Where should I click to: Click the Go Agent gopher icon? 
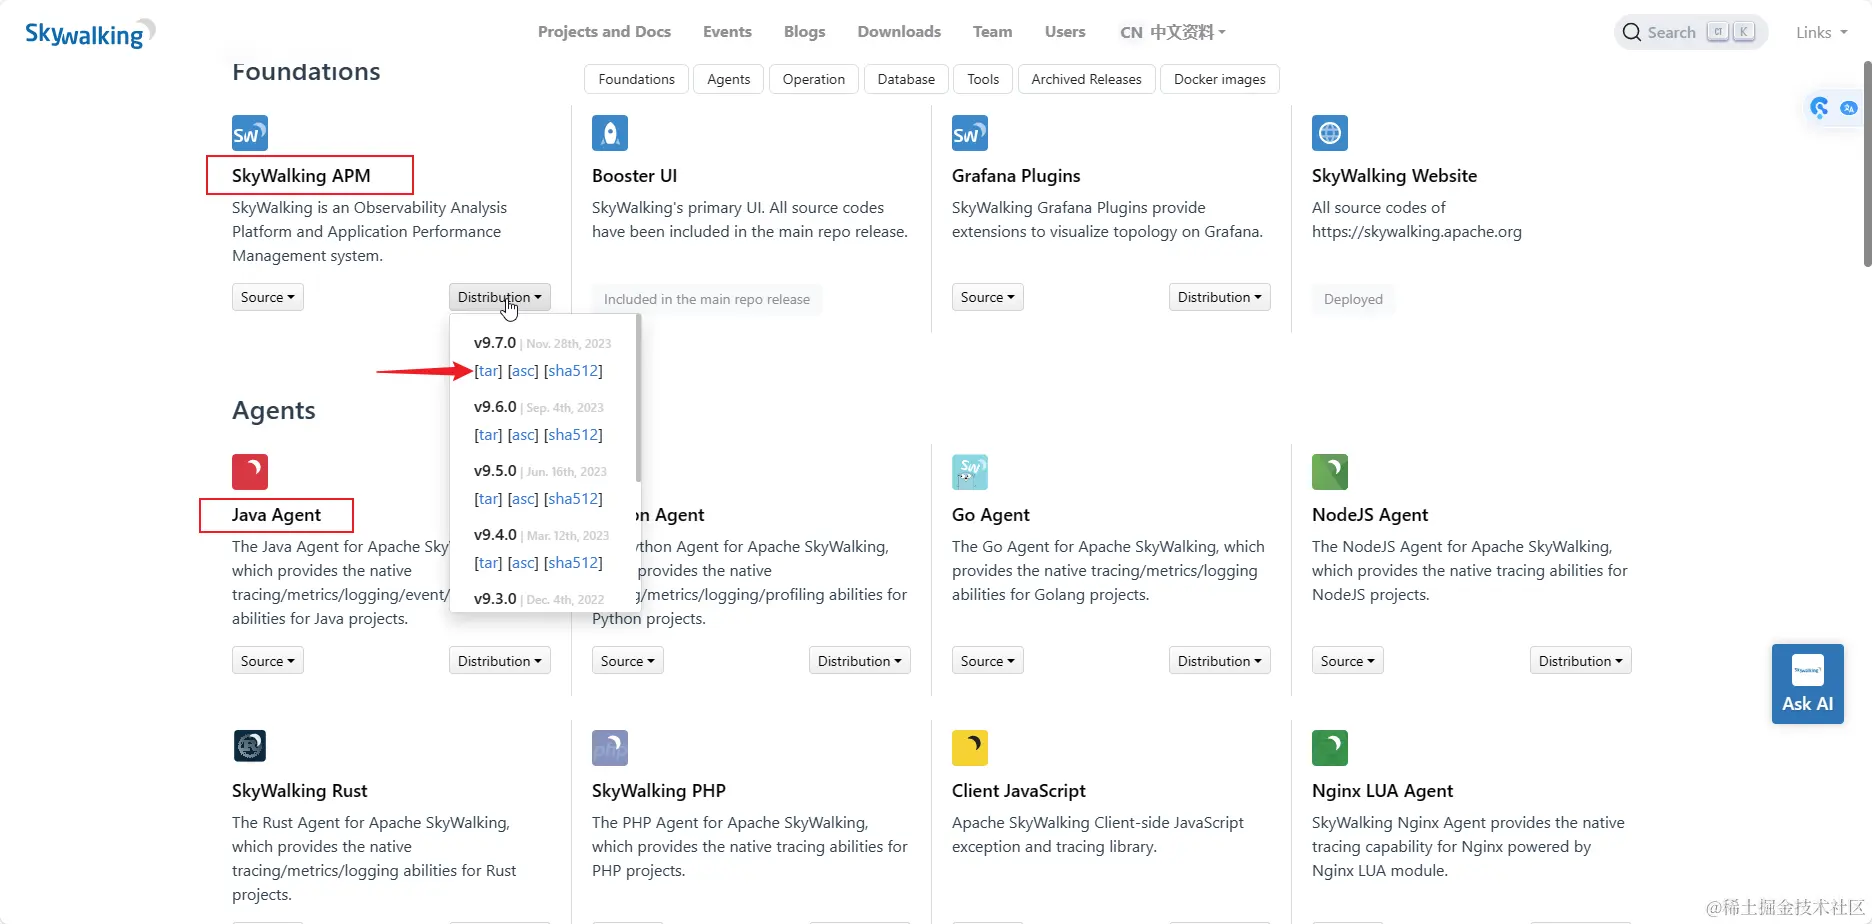point(970,472)
